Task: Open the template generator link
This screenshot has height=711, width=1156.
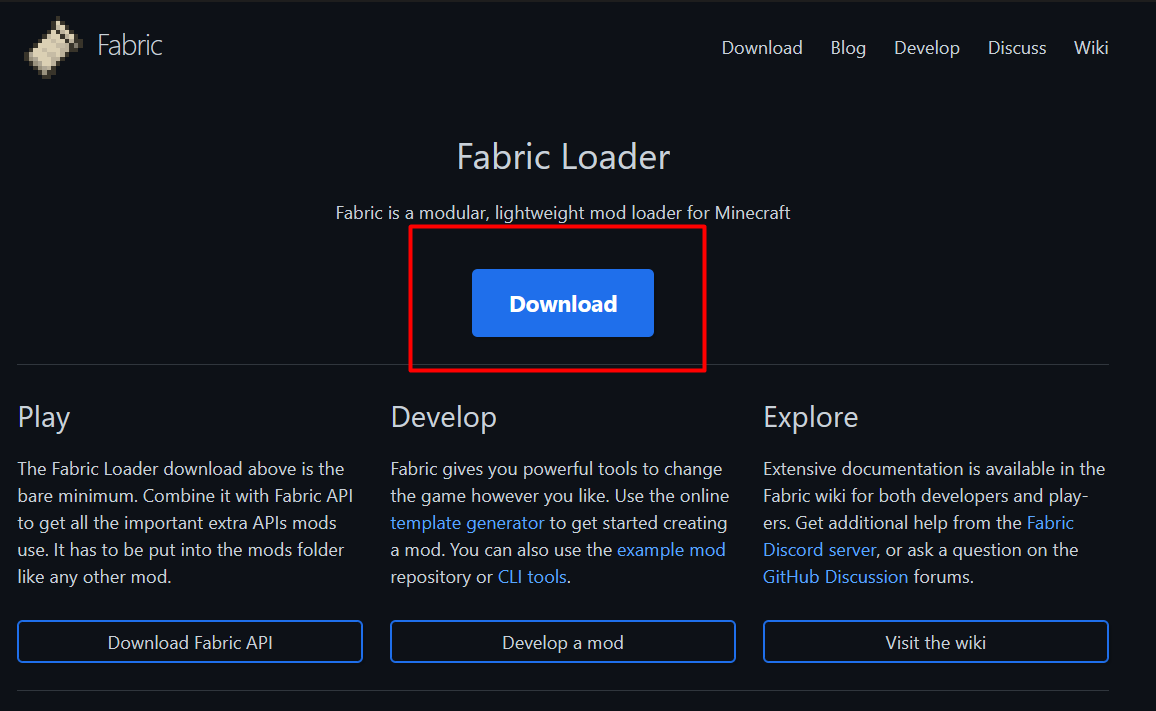Action: (467, 523)
